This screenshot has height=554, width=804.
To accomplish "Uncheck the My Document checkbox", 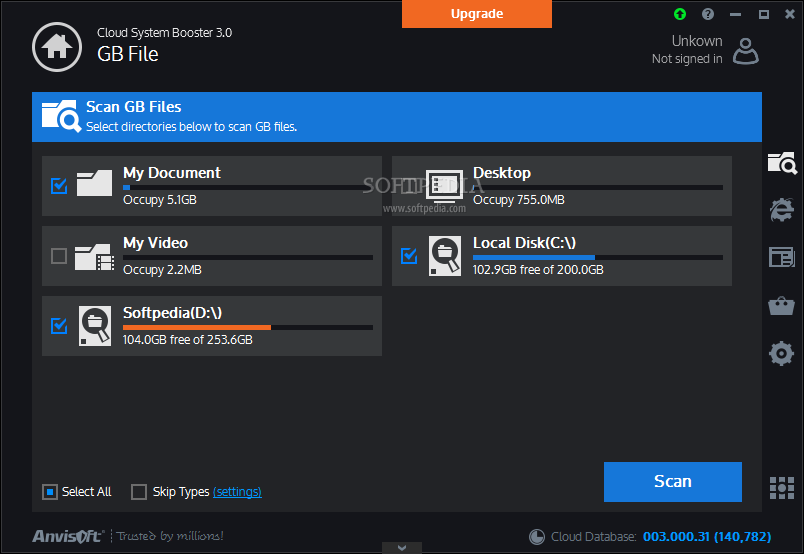I will click(x=59, y=186).
